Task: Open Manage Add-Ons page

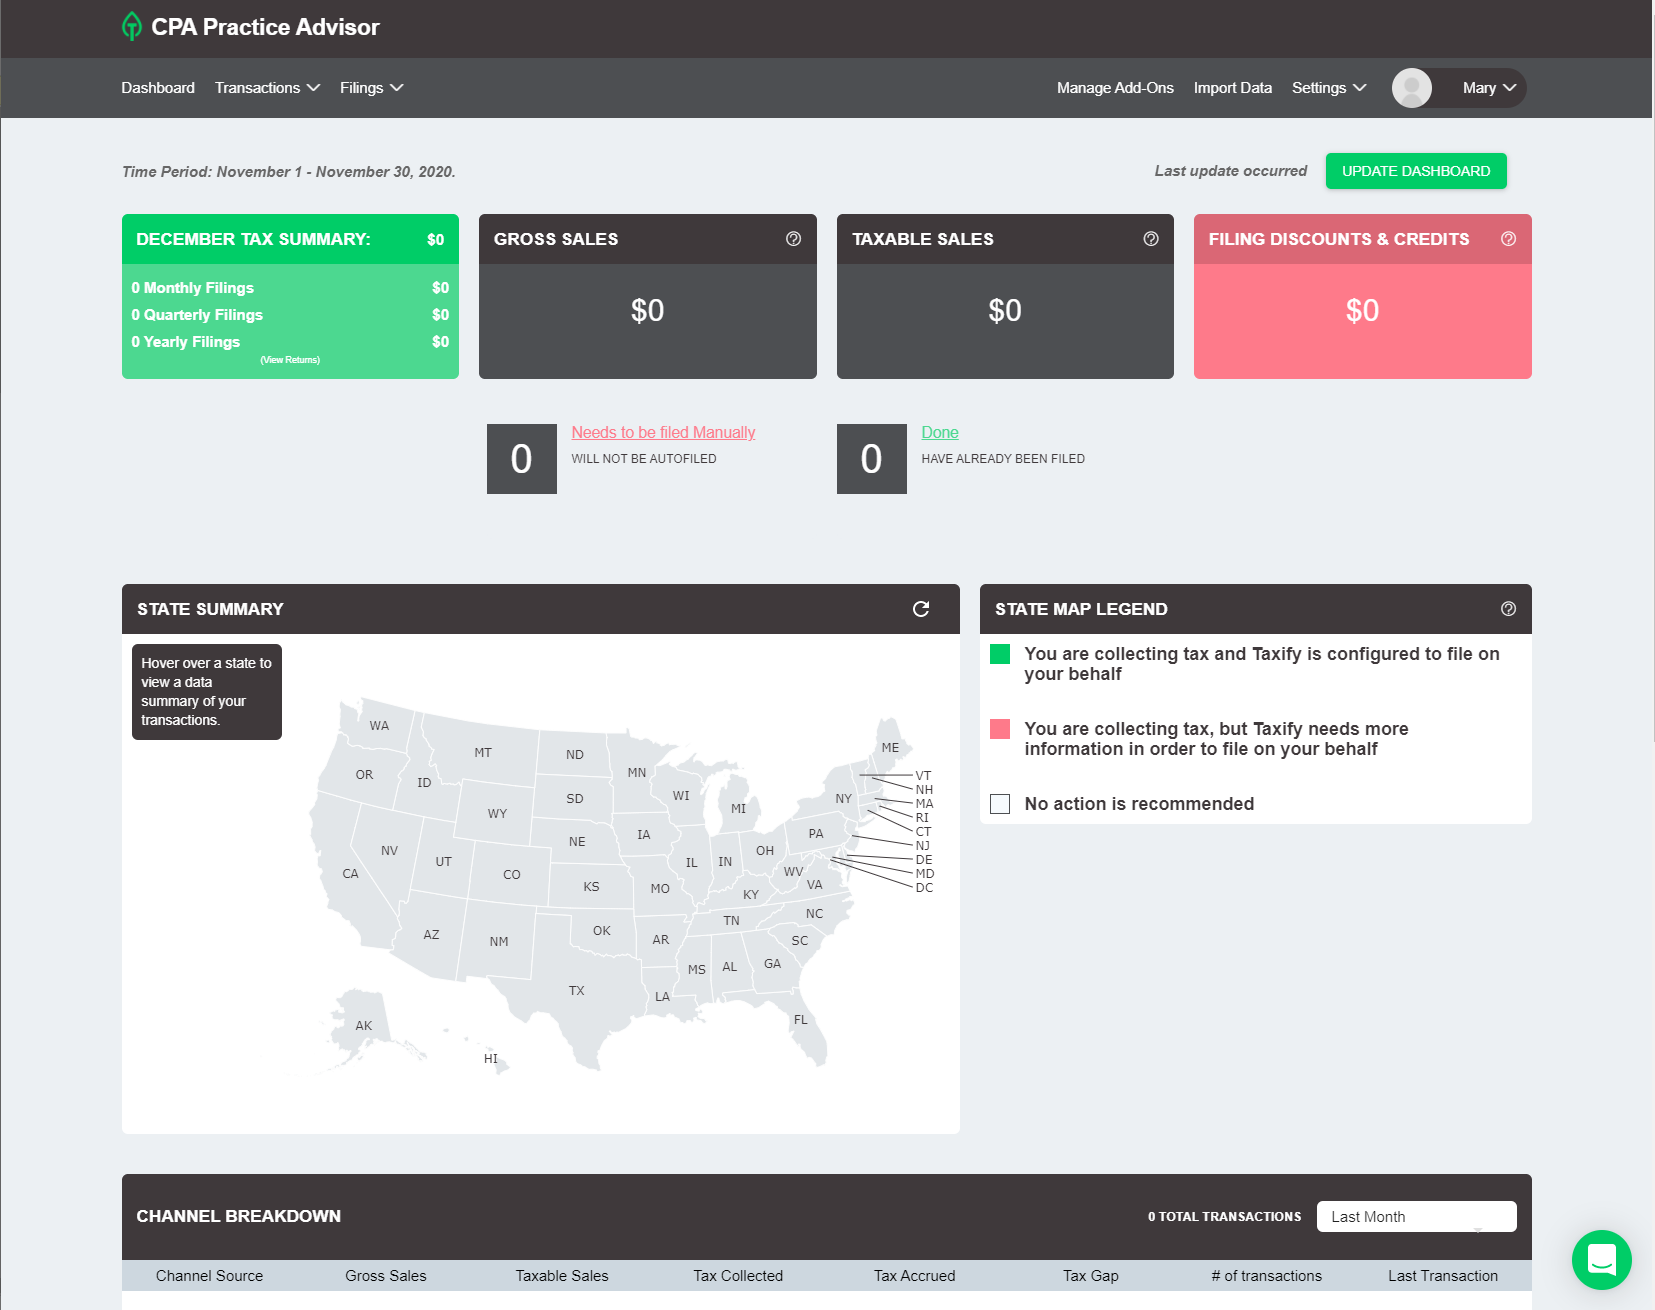Action: pos(1115,88)
